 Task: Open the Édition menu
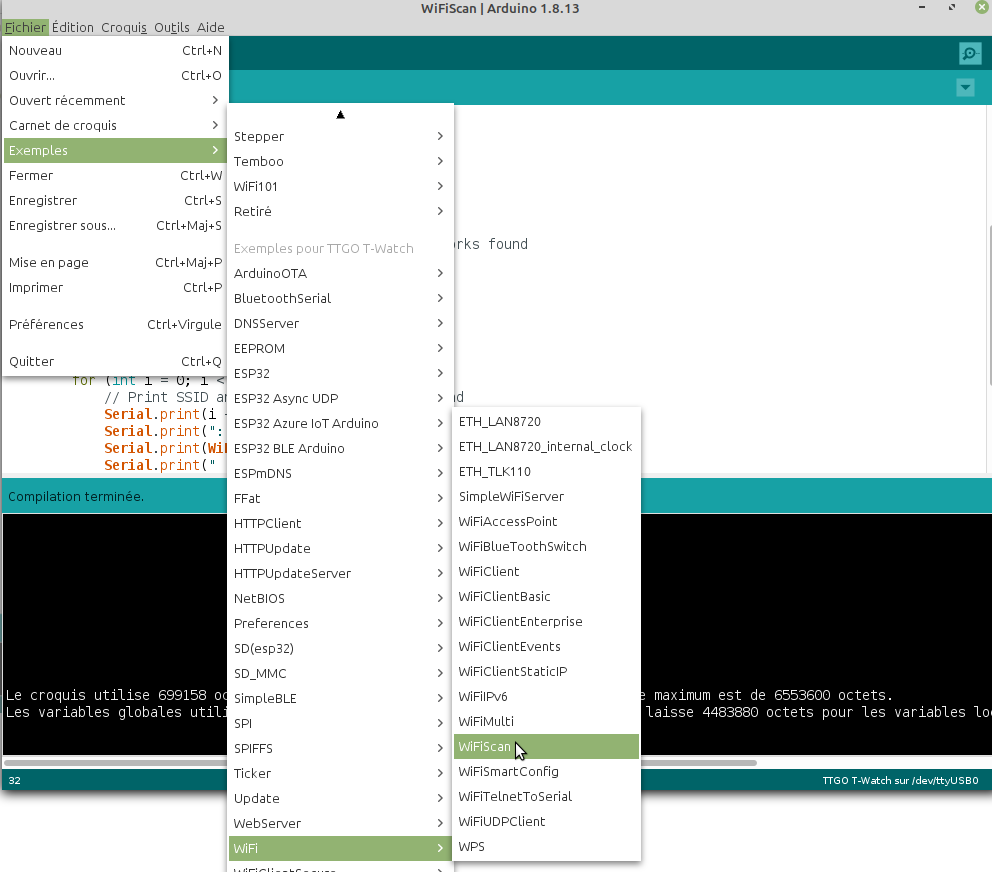(x=73, y=27)
